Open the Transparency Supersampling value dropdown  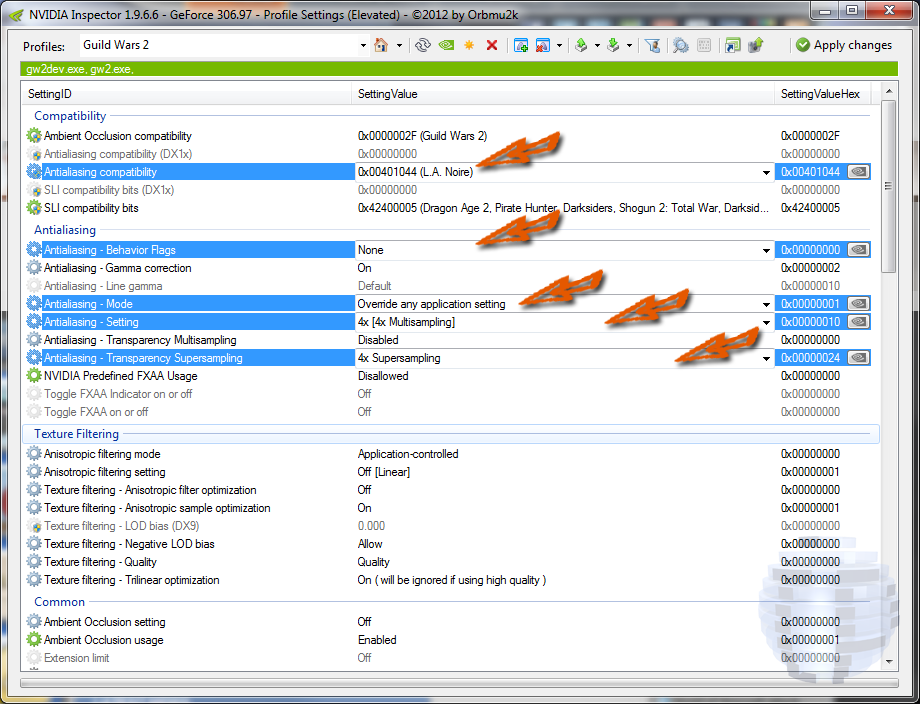[x=766, y=358]
